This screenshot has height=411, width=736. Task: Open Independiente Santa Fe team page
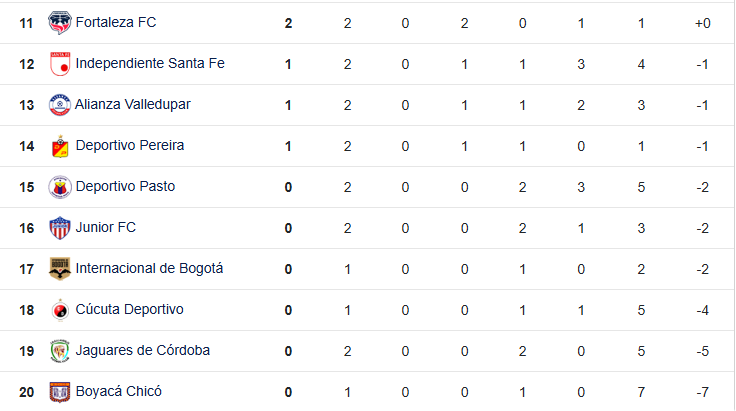pos(150,63)
